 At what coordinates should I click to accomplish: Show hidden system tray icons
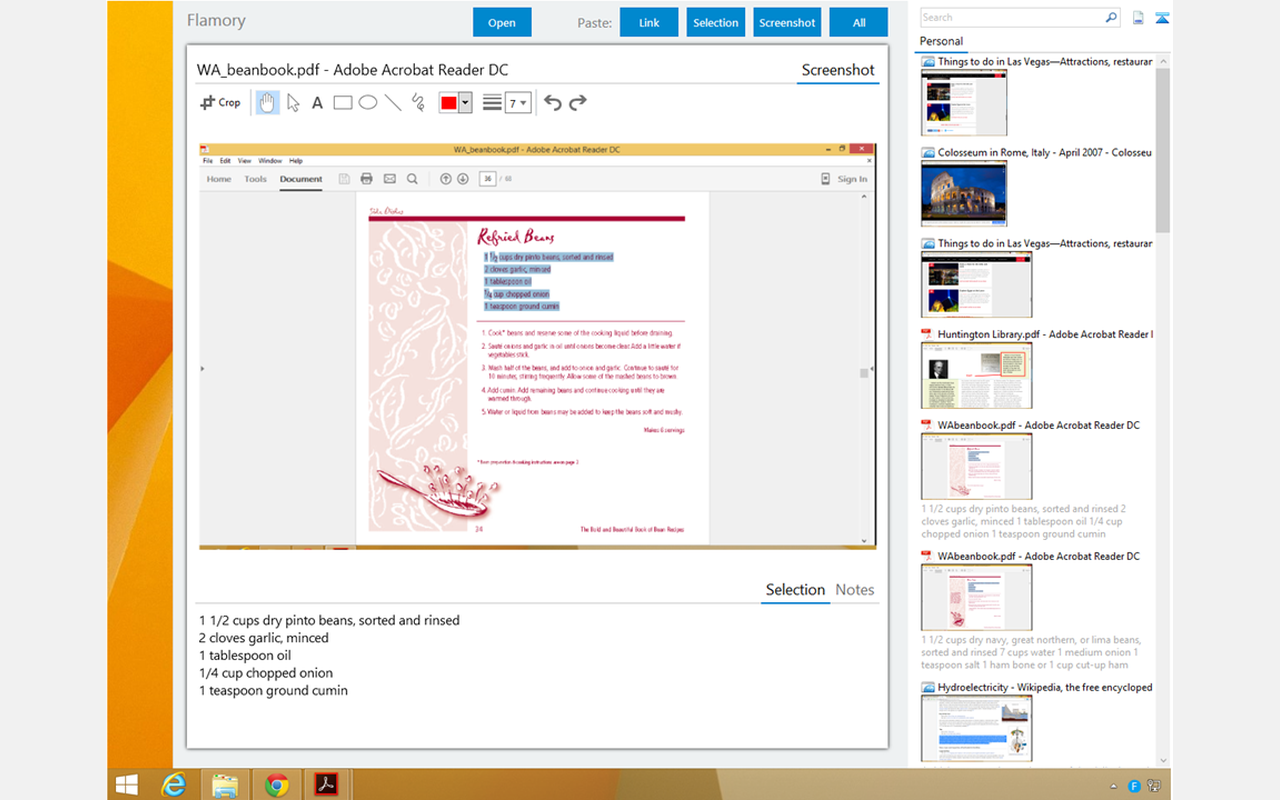(1115, 786)
